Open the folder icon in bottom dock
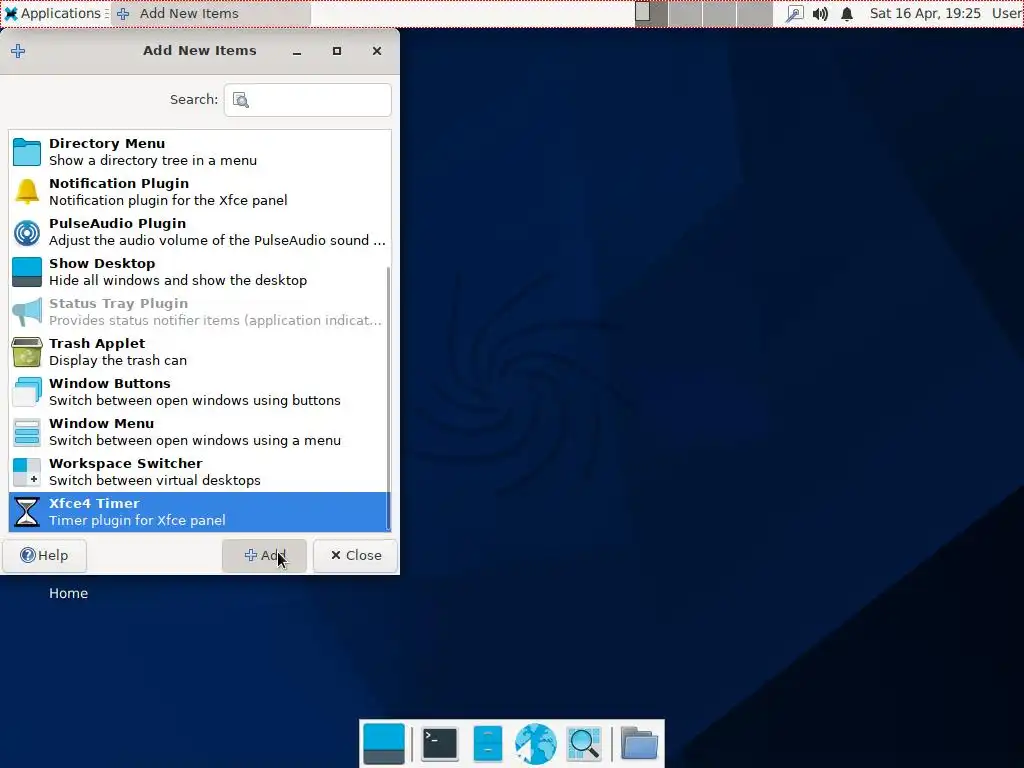Image resolution: width=1024 pixels, height=768 pixels. pyautogui.click(x=639, y=743)
